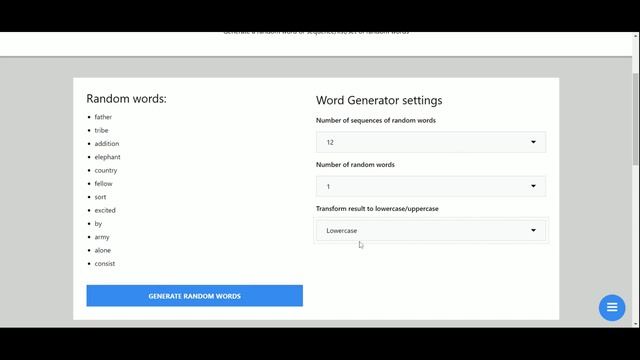Screen dimensions: 640x360
Task: Click the "Word Generator settings" heading
Action: click(x=379, y=100)
